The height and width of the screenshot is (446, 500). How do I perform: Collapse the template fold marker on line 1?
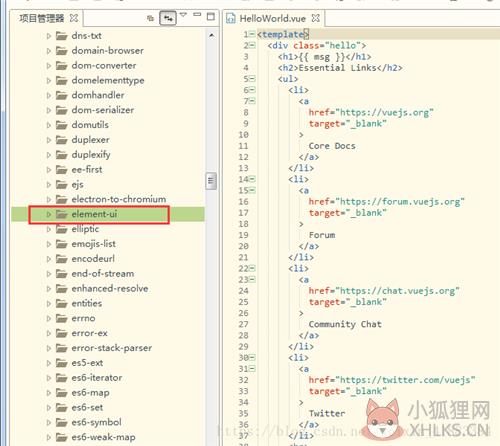[252, 34]
